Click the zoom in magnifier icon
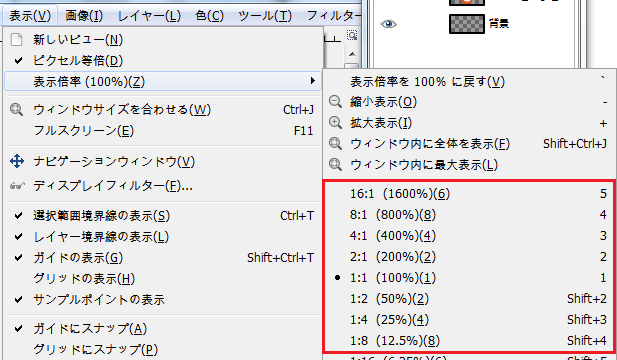617x360 pixels. [x=335, y=123]
